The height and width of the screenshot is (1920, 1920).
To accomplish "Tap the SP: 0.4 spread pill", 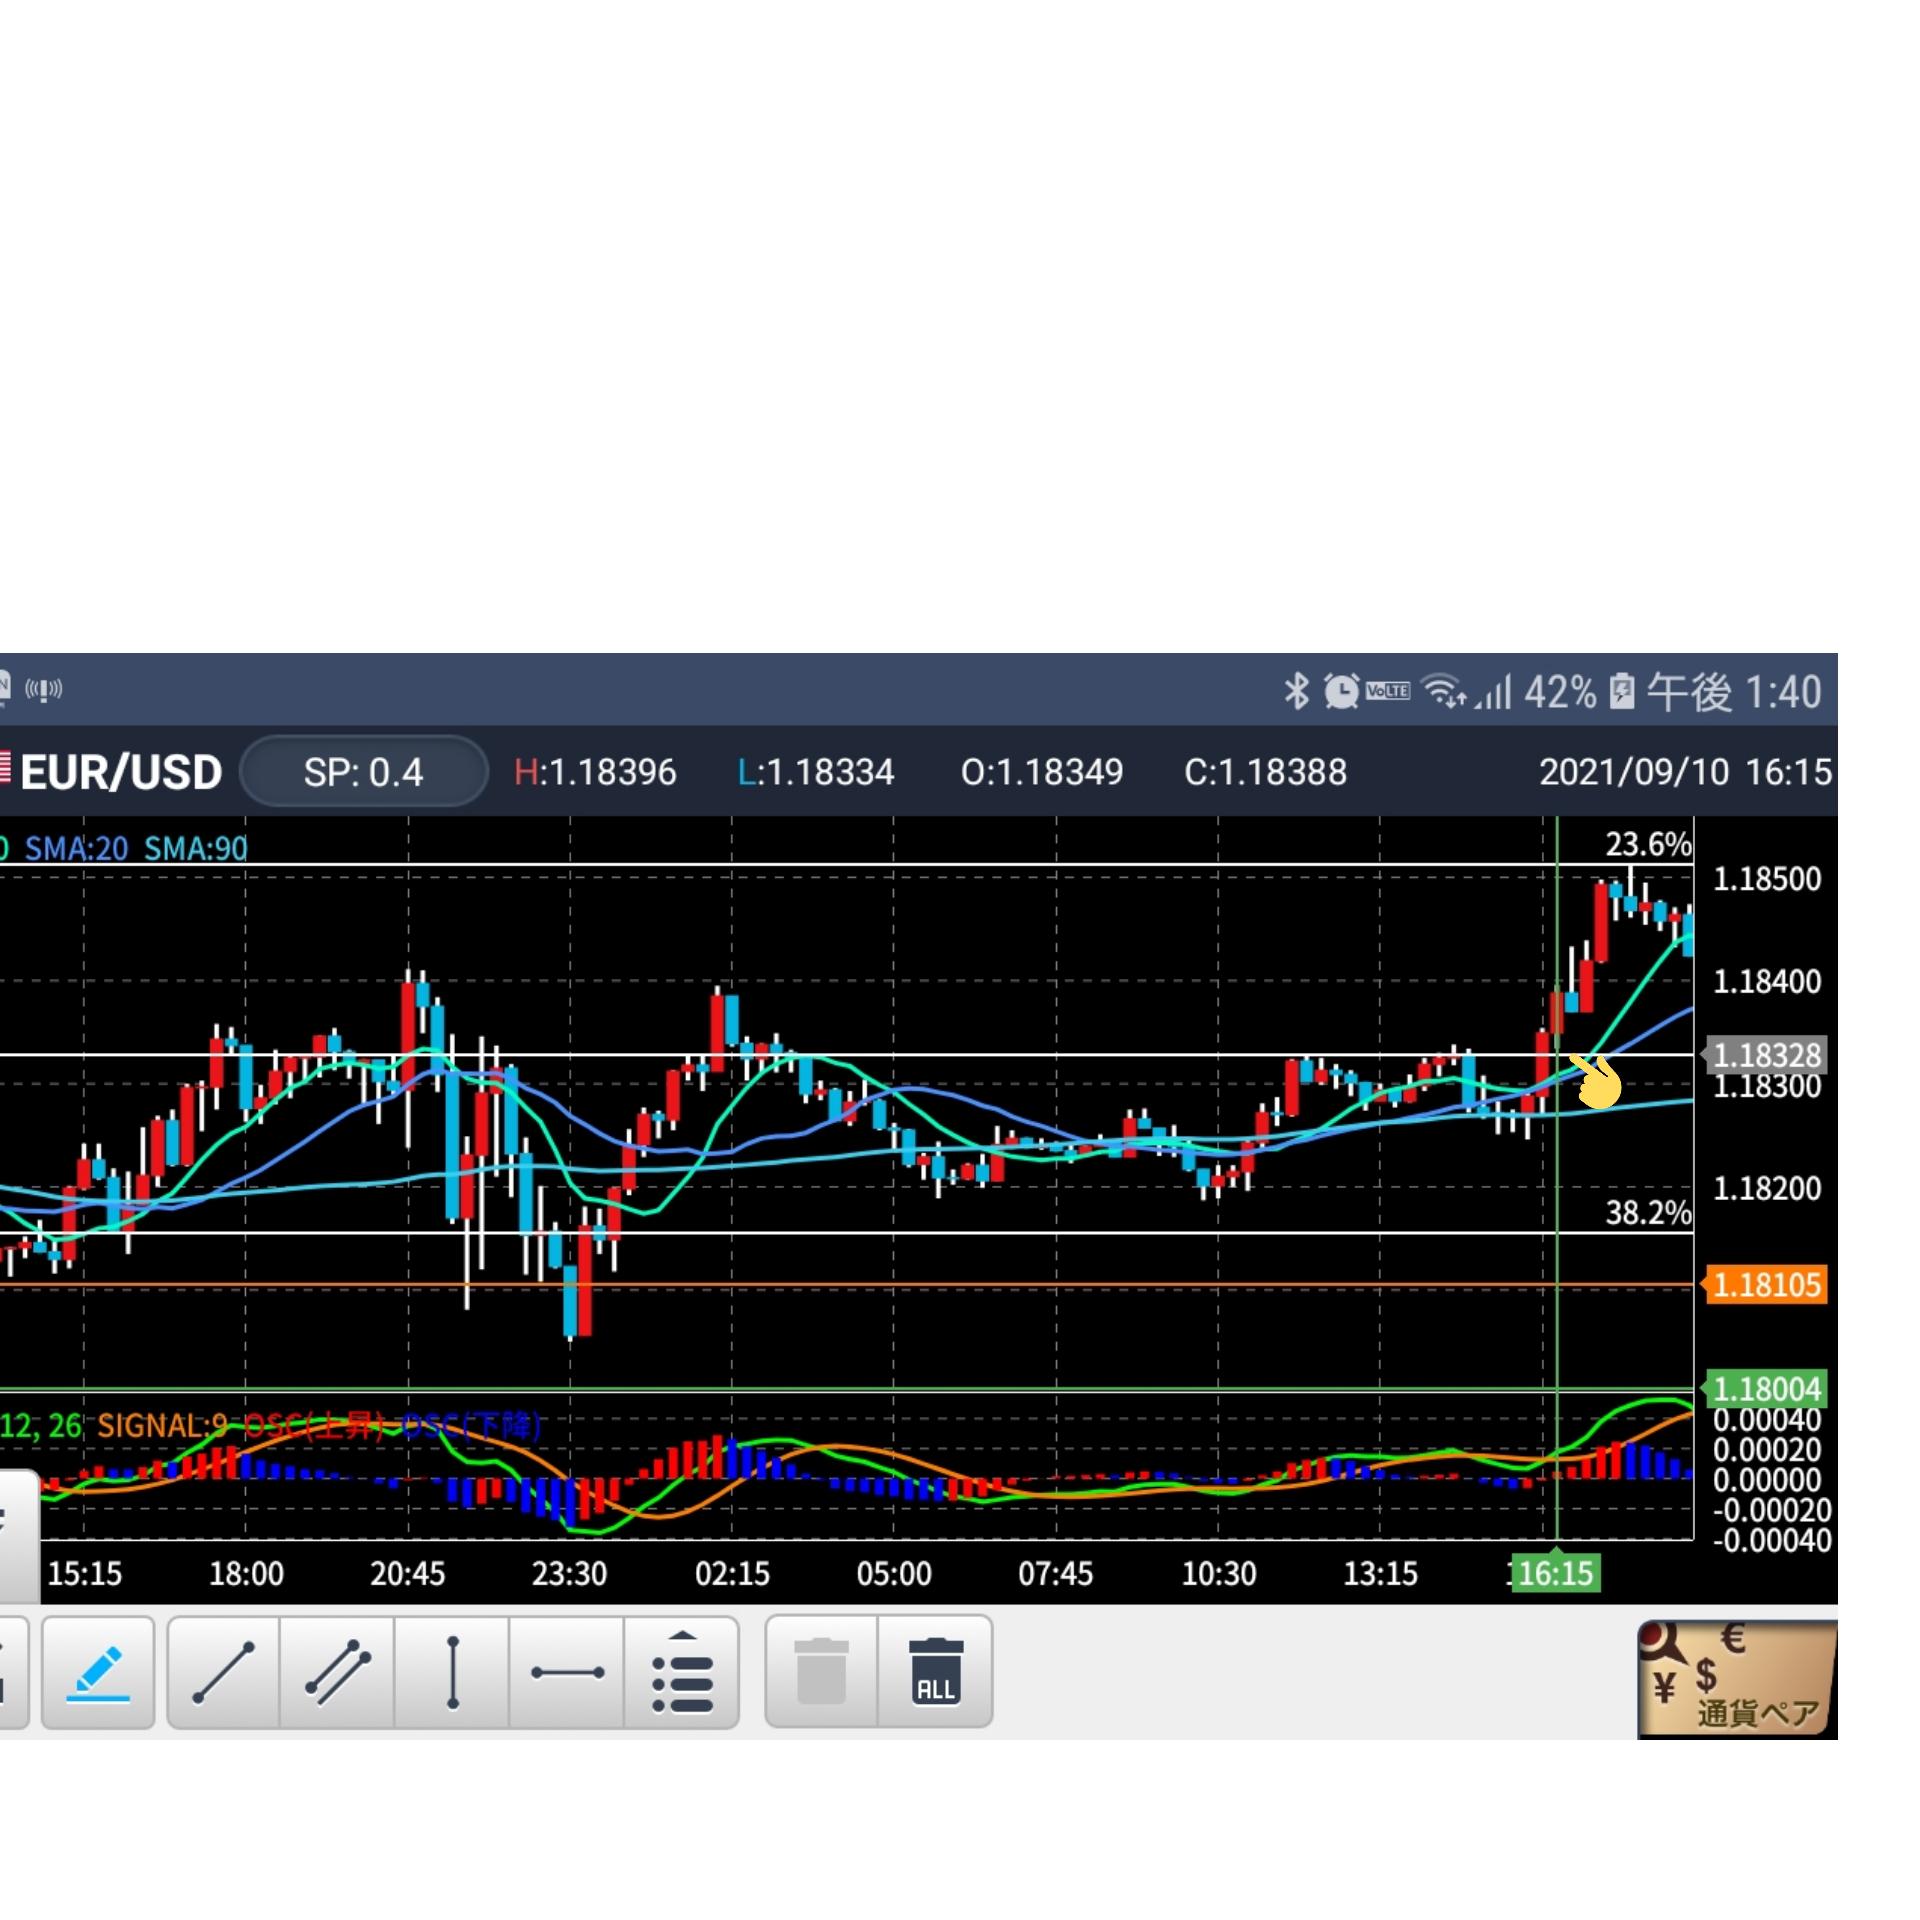I will tap(364, 772).
